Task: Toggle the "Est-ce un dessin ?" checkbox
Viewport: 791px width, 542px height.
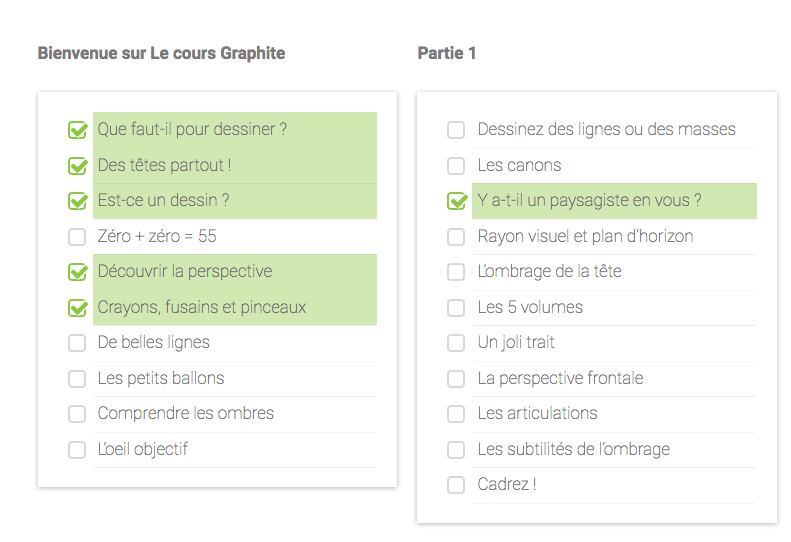Action: click(x=77, y=201)
